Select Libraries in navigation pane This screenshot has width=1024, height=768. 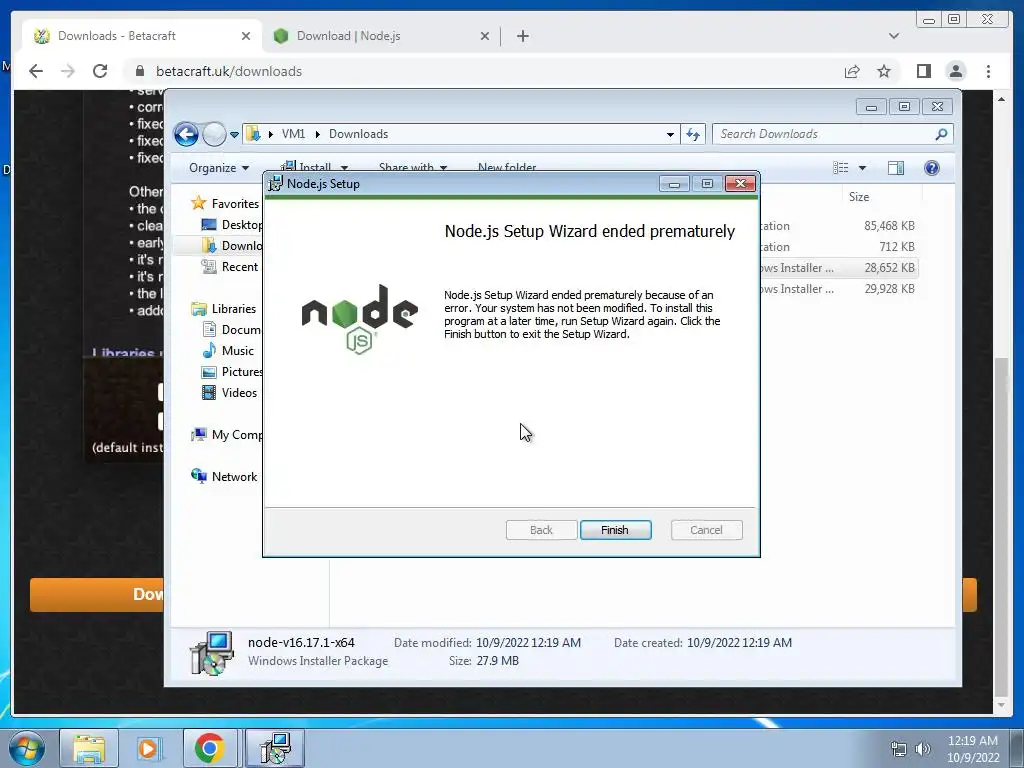(x=224, y=308)
